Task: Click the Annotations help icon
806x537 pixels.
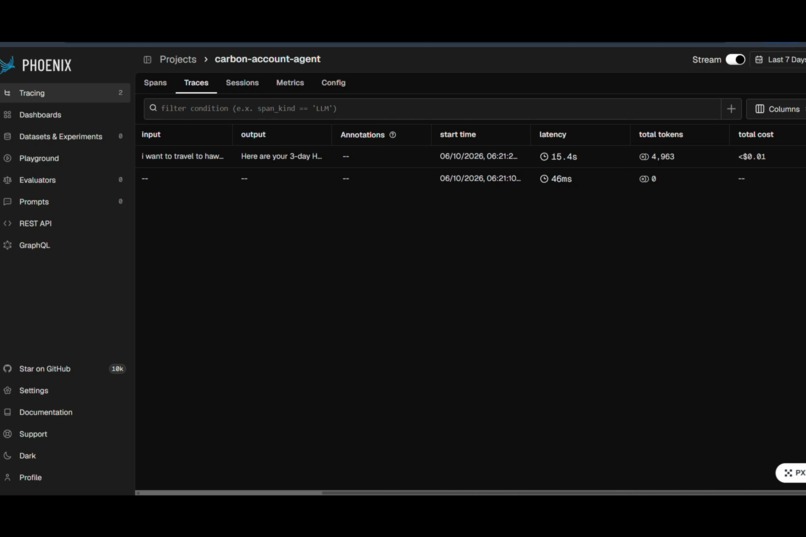Action: point(393,135)
